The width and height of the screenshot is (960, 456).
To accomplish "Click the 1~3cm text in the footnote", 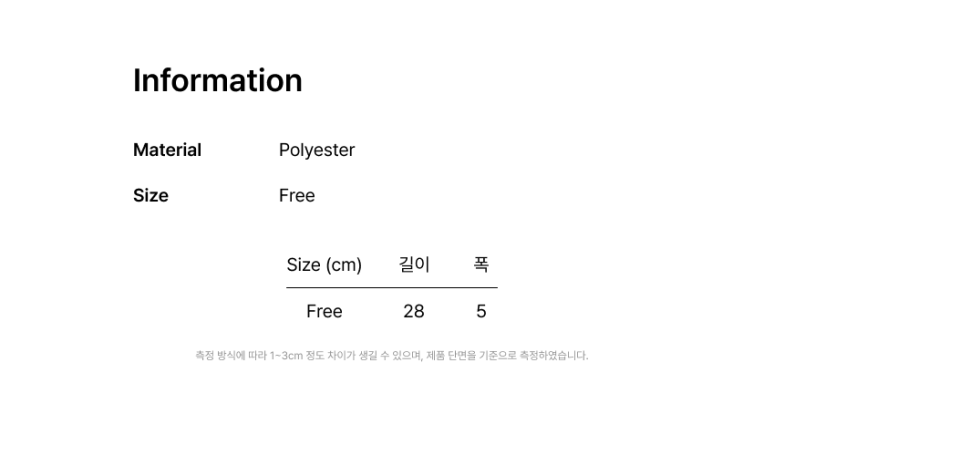I will pos(287,356).
